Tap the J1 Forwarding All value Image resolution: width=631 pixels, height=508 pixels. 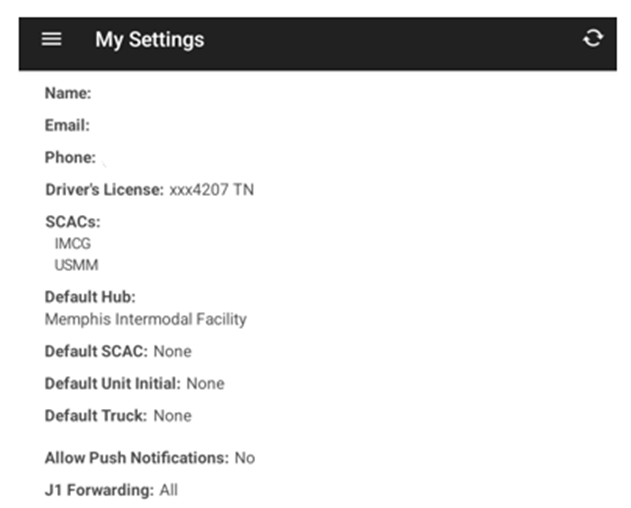[169, 490]
